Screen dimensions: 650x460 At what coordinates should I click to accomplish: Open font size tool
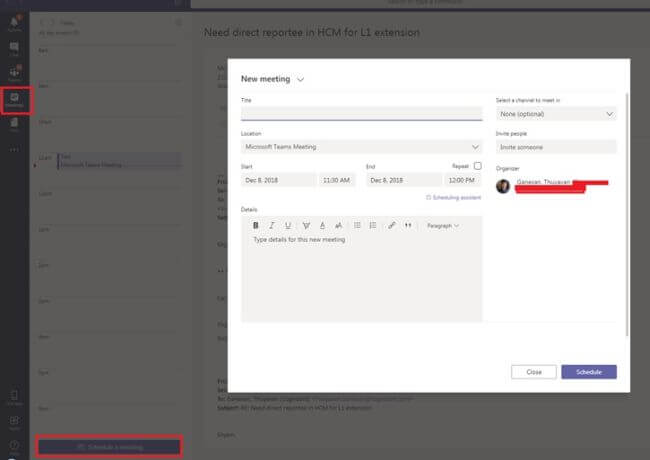point(338,225)
